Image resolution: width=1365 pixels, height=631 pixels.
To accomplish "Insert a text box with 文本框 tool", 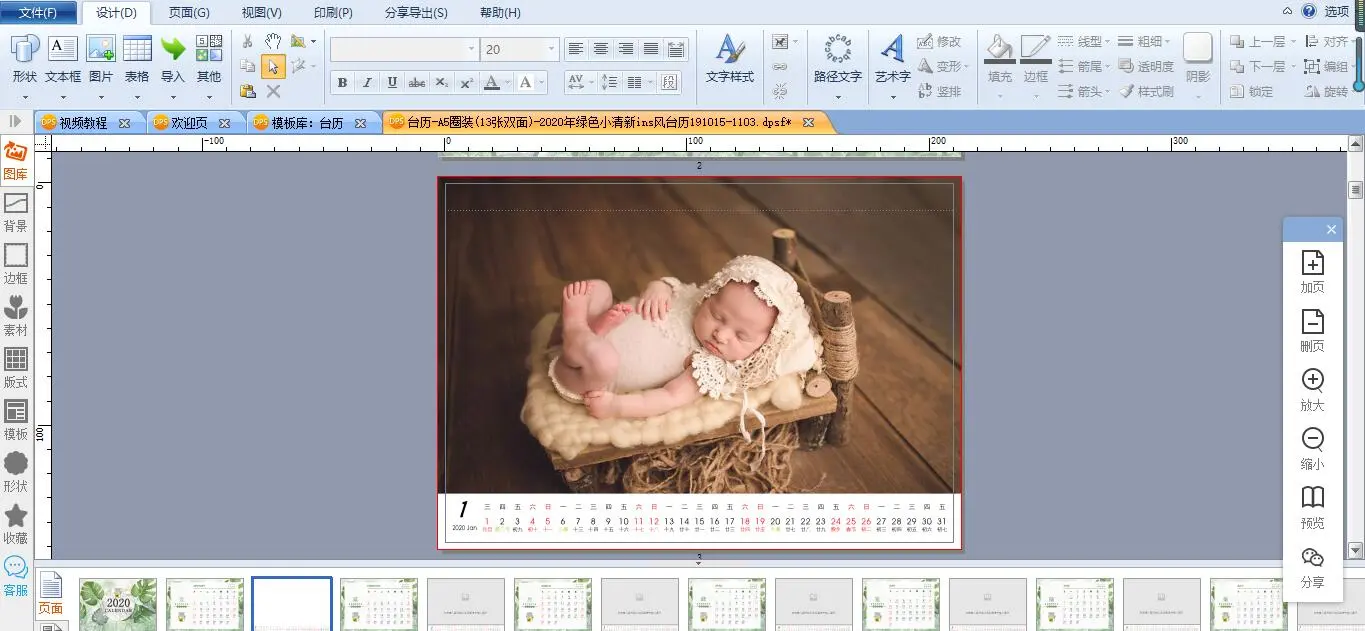I will pyautogui.click(x=63, y=58).
